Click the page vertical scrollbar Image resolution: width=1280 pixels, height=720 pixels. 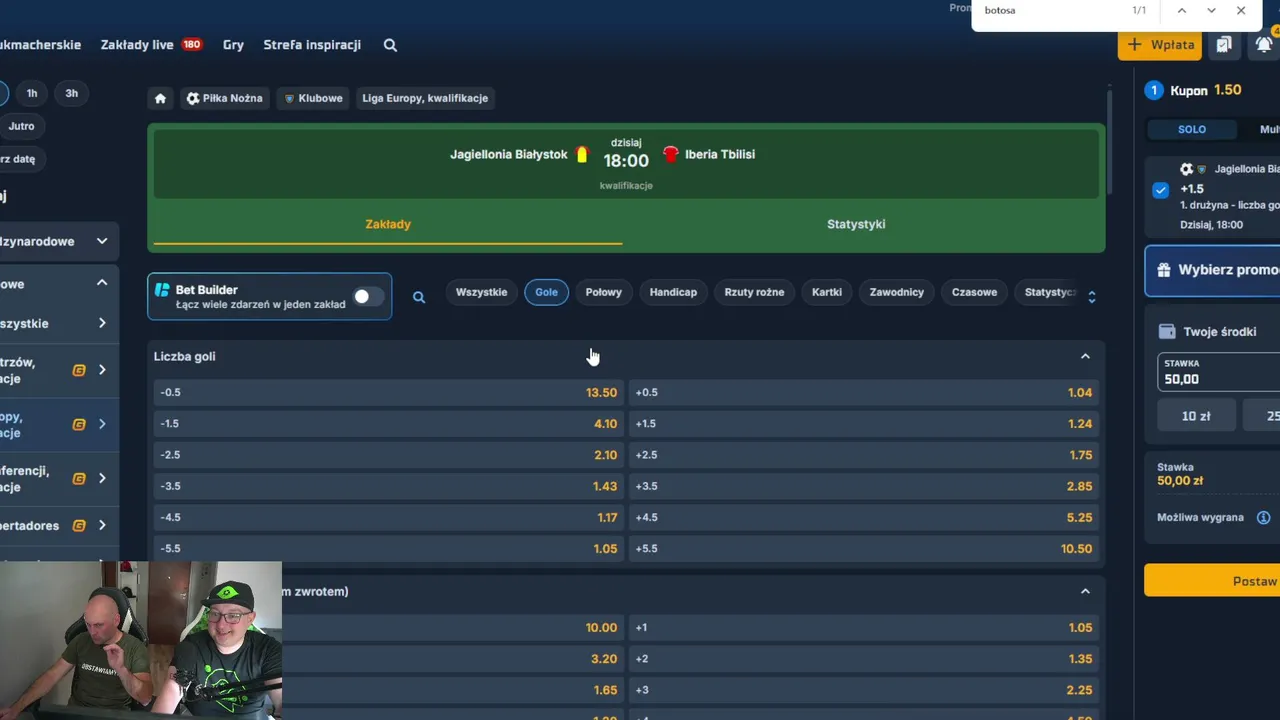1108,140
